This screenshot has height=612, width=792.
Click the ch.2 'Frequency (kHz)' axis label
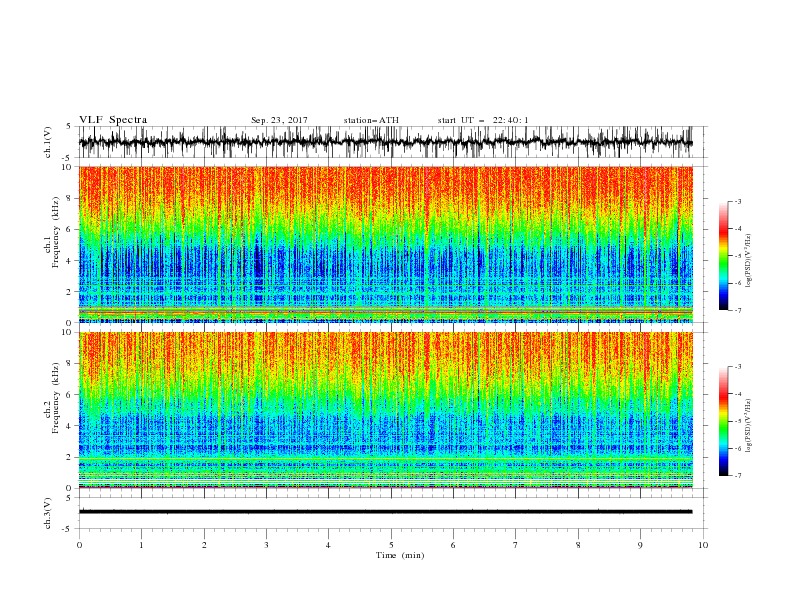[x=56, y=398]
